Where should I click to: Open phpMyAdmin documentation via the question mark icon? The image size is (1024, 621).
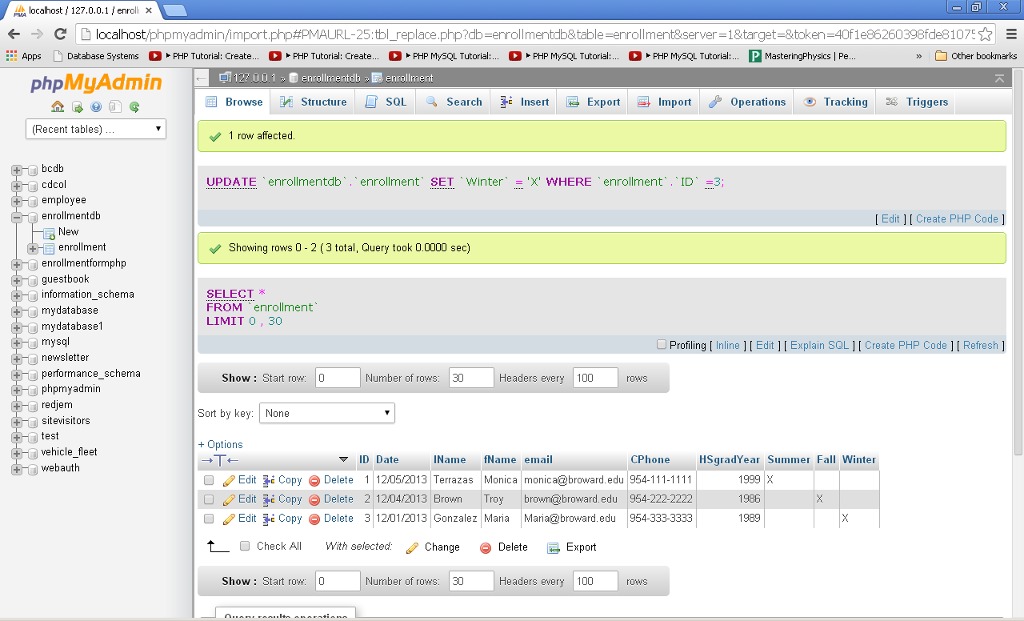pos(96,107)
